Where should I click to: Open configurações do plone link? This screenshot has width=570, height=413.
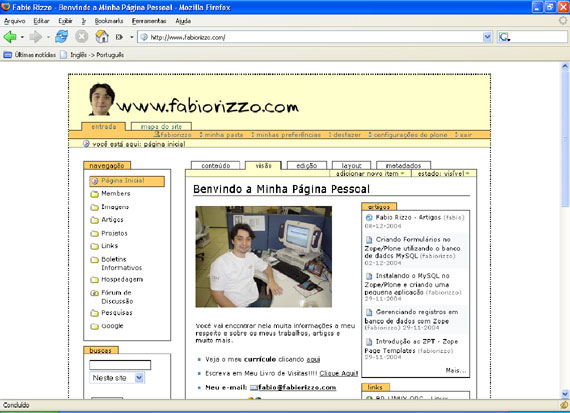click(x=408, y=135)
